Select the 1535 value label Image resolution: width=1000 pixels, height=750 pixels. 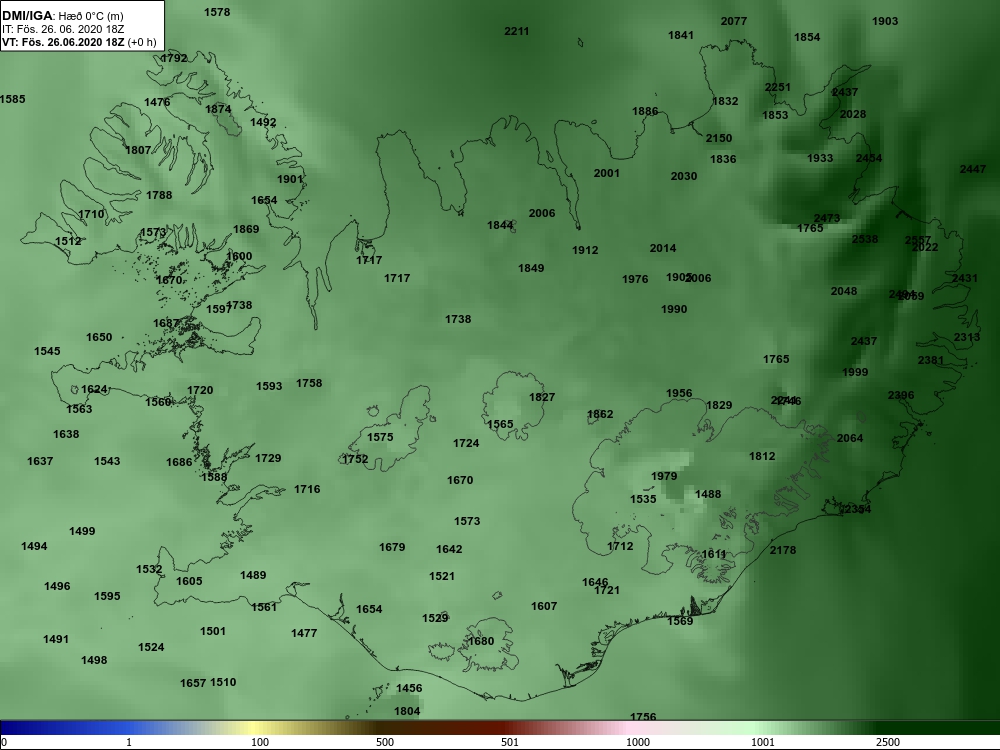(x=643, y=499)
